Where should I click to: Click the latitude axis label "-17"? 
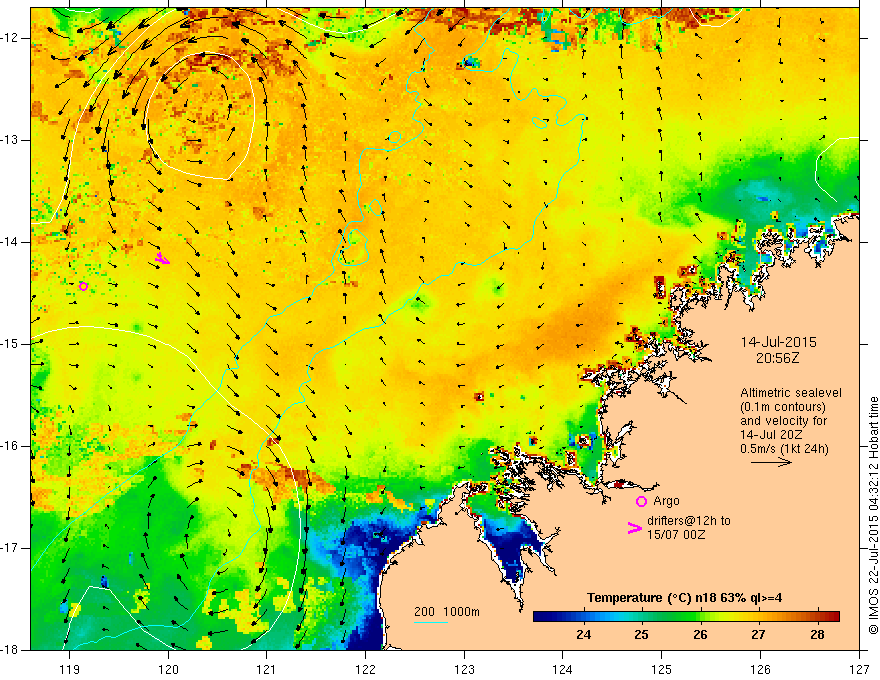pos(10,548)
